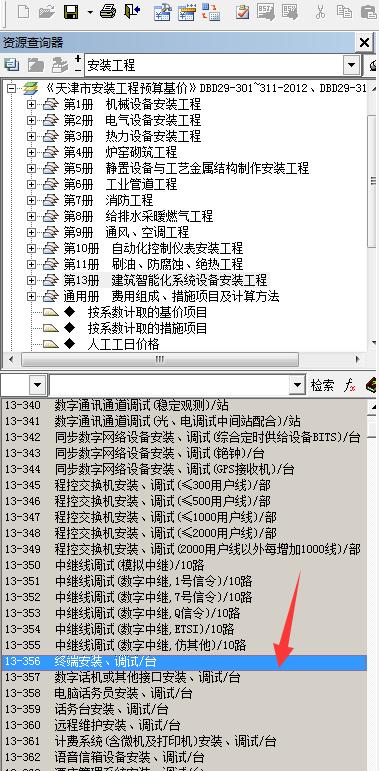Expand 第2册 电气设备安装工程
Viewport: 379px width, 771px height.
coord(31,120)
